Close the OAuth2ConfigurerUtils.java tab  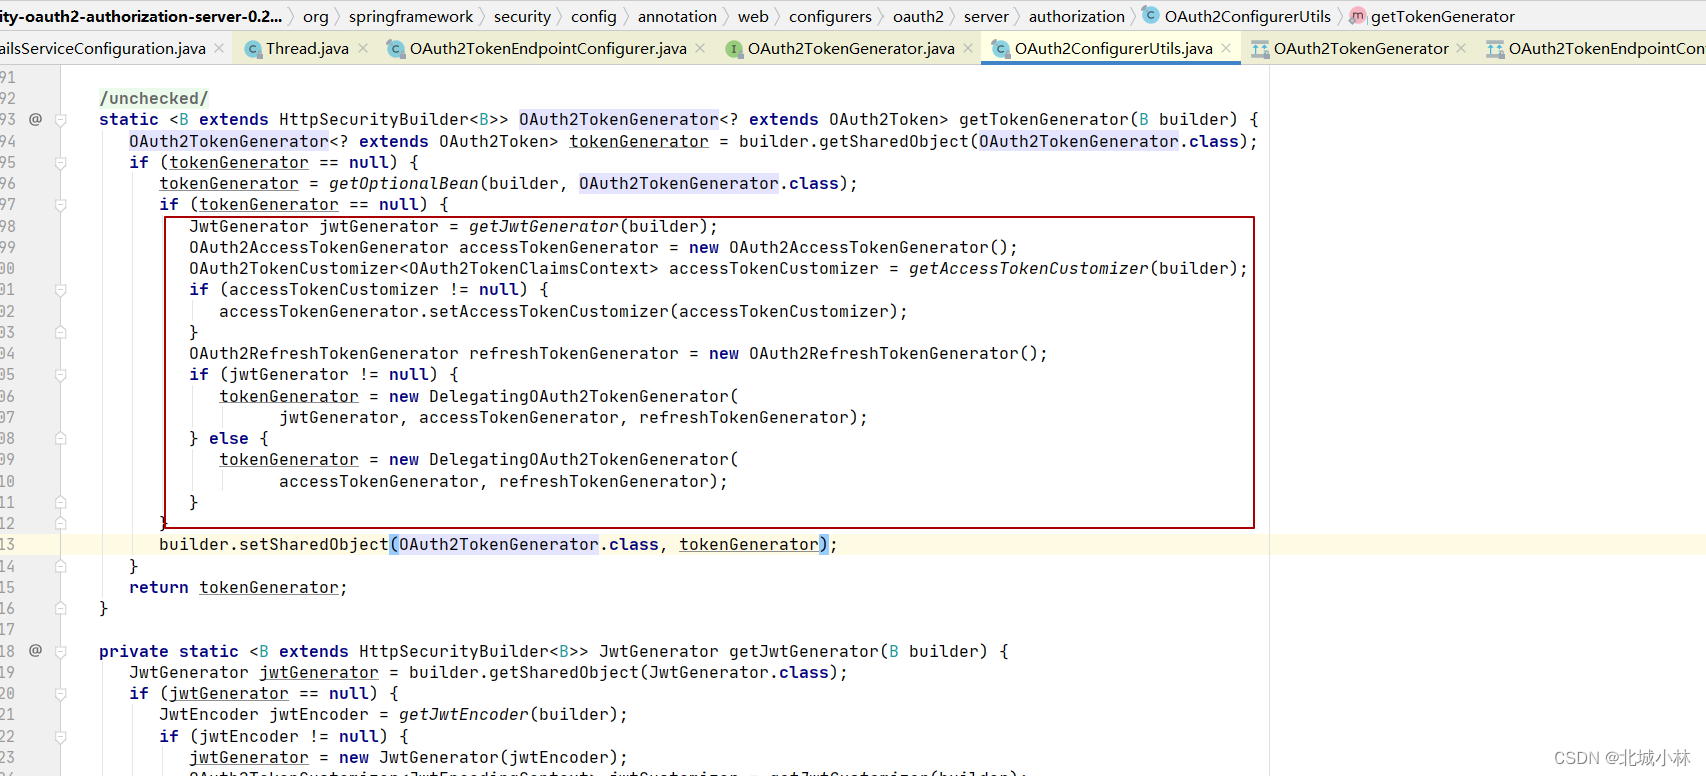(1226, 48)
